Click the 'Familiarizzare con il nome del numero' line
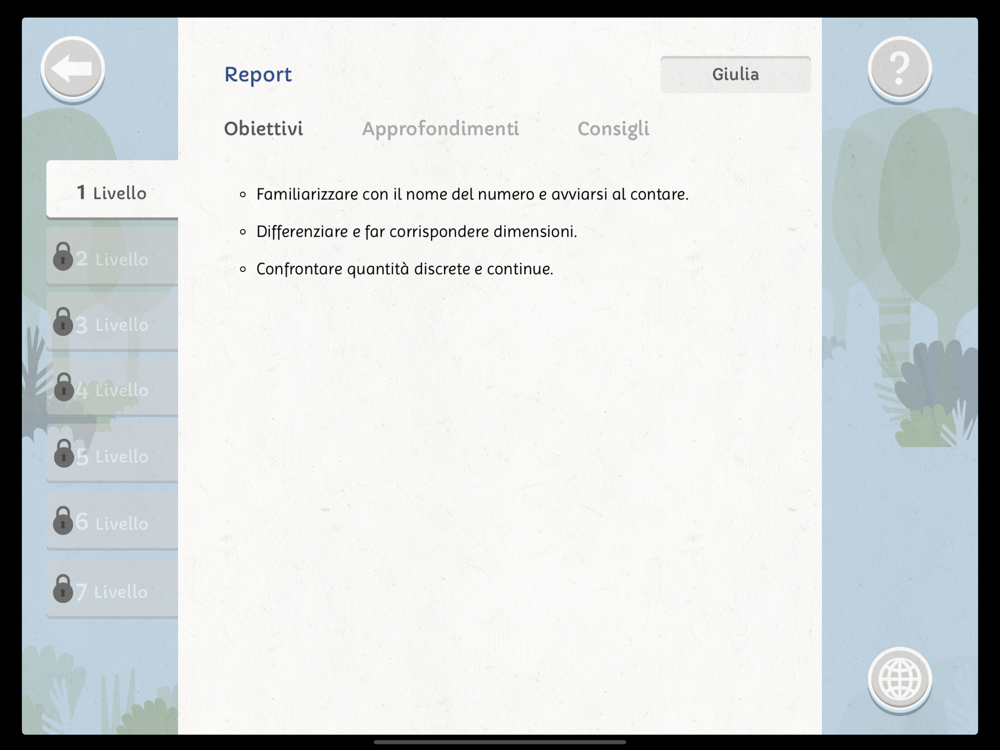The height and width of the screenshot is (750, 1000). tap(472, 194)
